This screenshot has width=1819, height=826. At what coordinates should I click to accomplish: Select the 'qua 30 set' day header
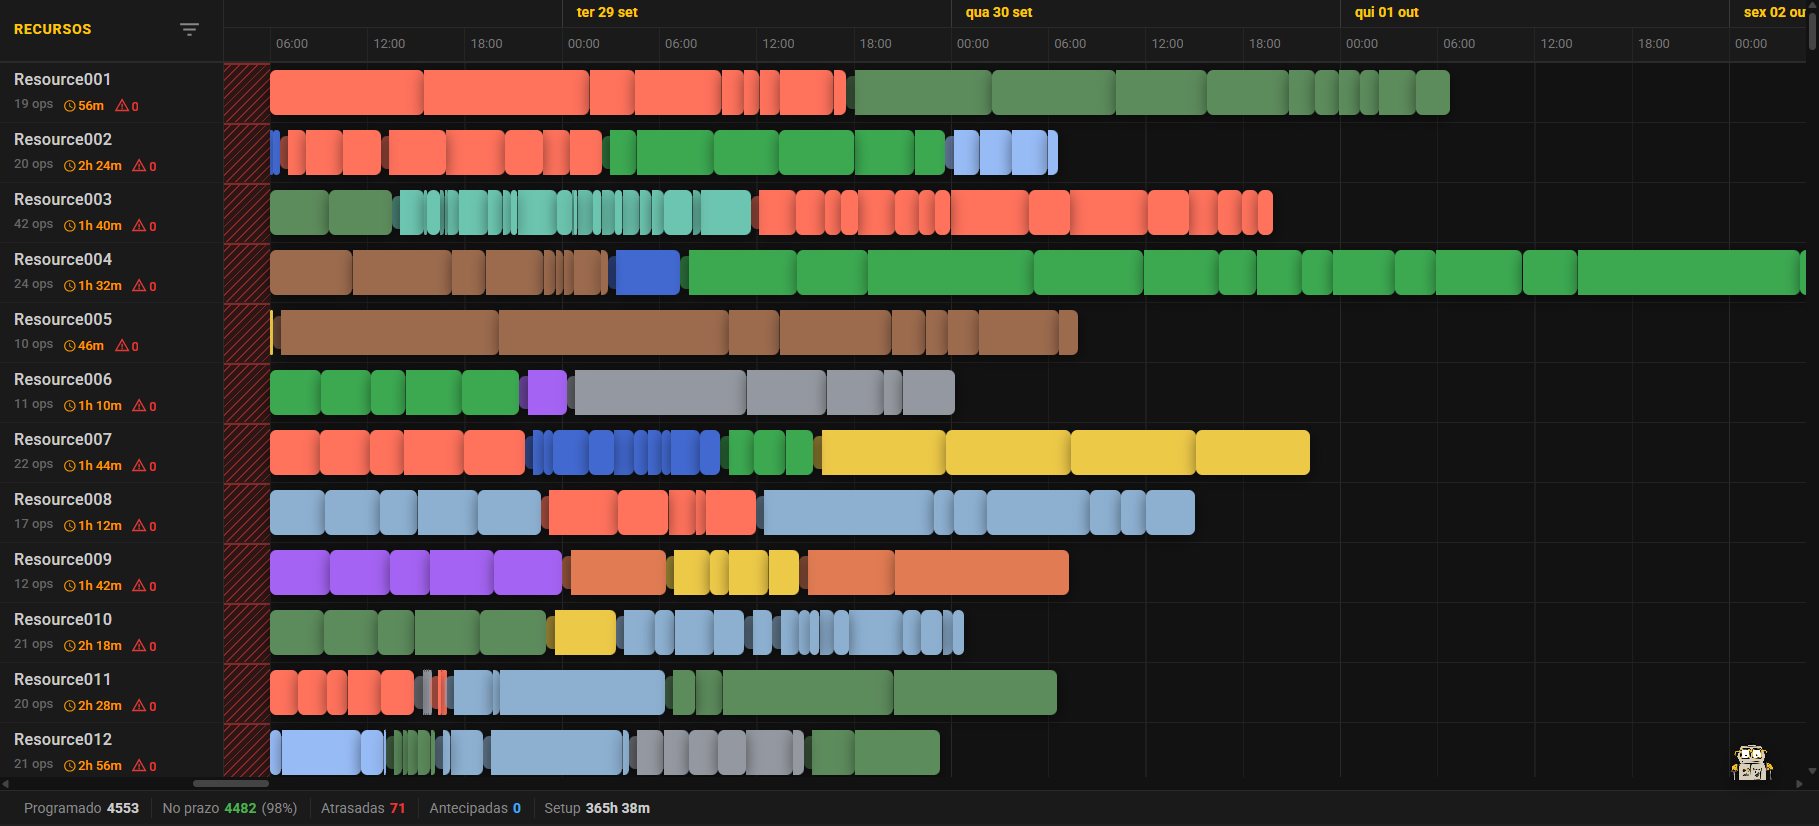tap(999, 12)
